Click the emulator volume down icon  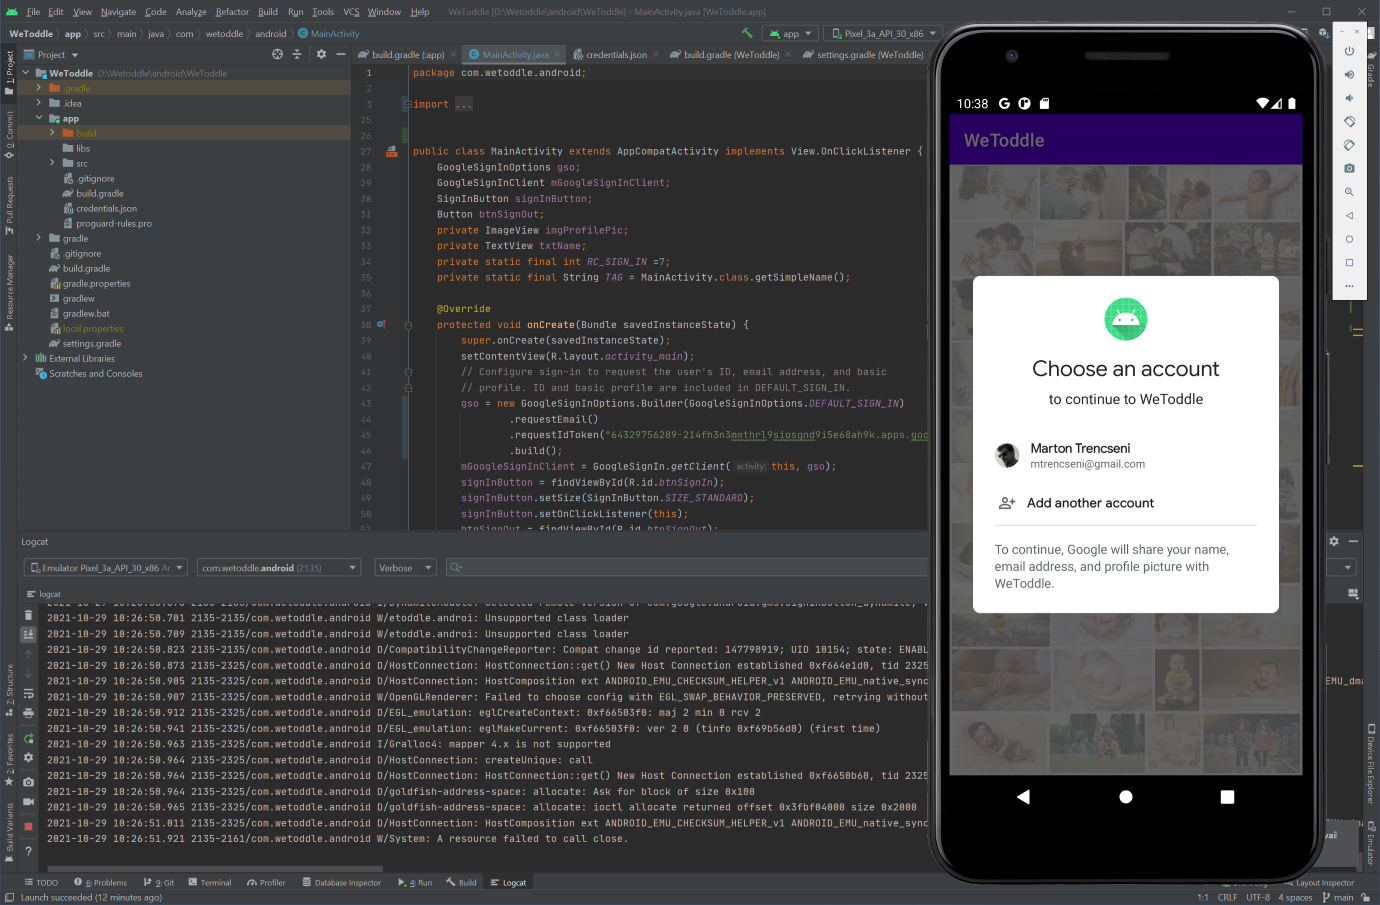click(x=1349, y=98)
